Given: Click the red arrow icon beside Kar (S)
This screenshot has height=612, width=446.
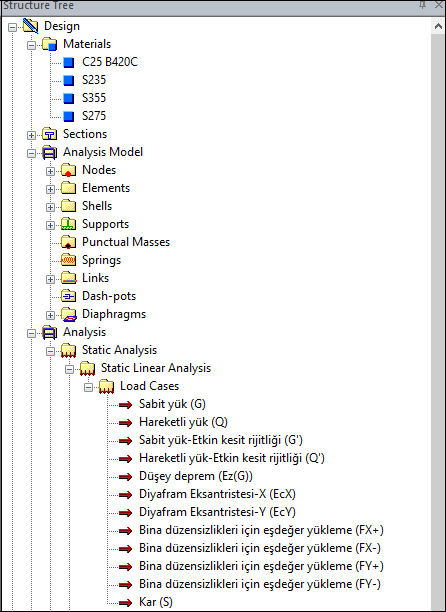Looking at the screenshot, I should click(x=125, y=603).
